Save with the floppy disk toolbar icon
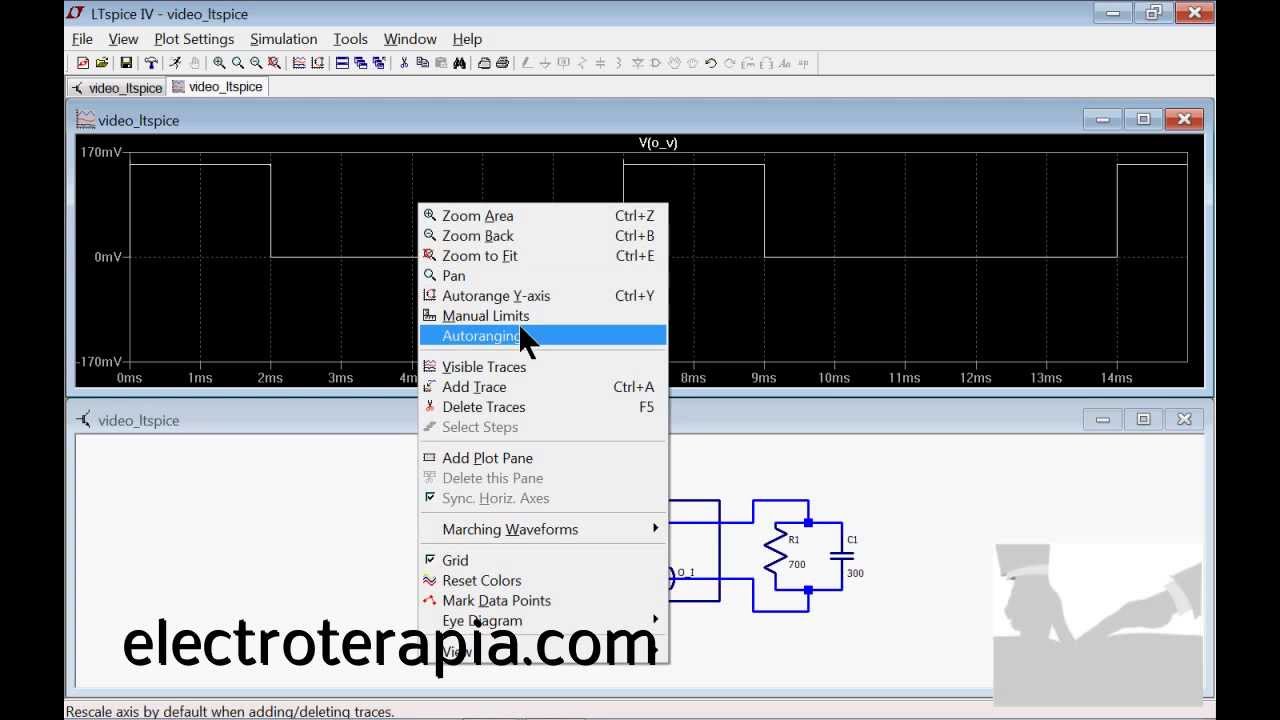 126,63
